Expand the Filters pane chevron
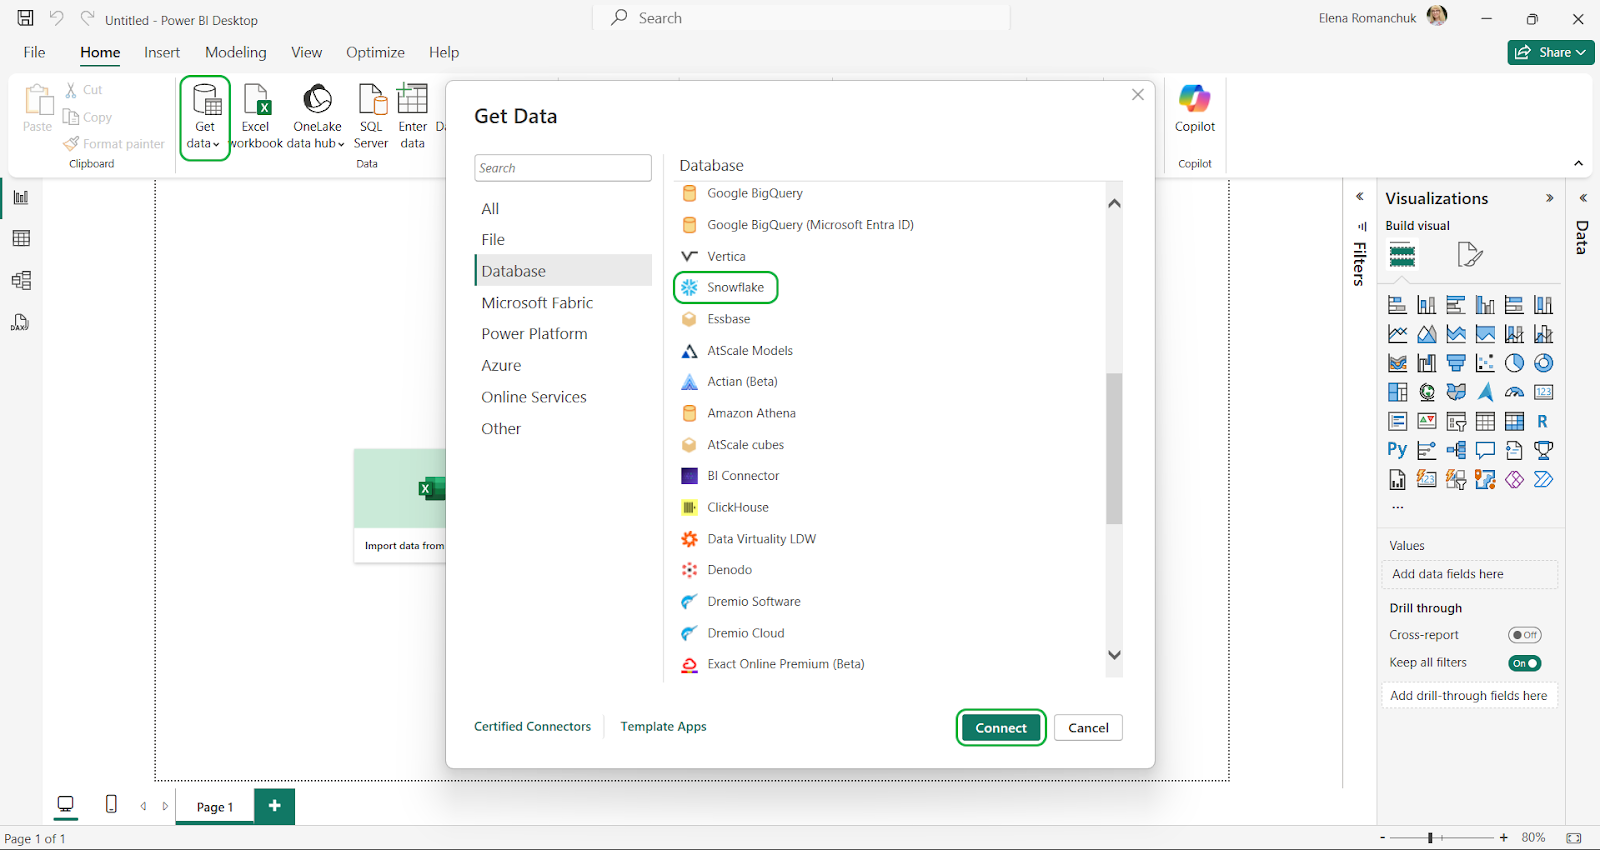 coord(1359,197)
